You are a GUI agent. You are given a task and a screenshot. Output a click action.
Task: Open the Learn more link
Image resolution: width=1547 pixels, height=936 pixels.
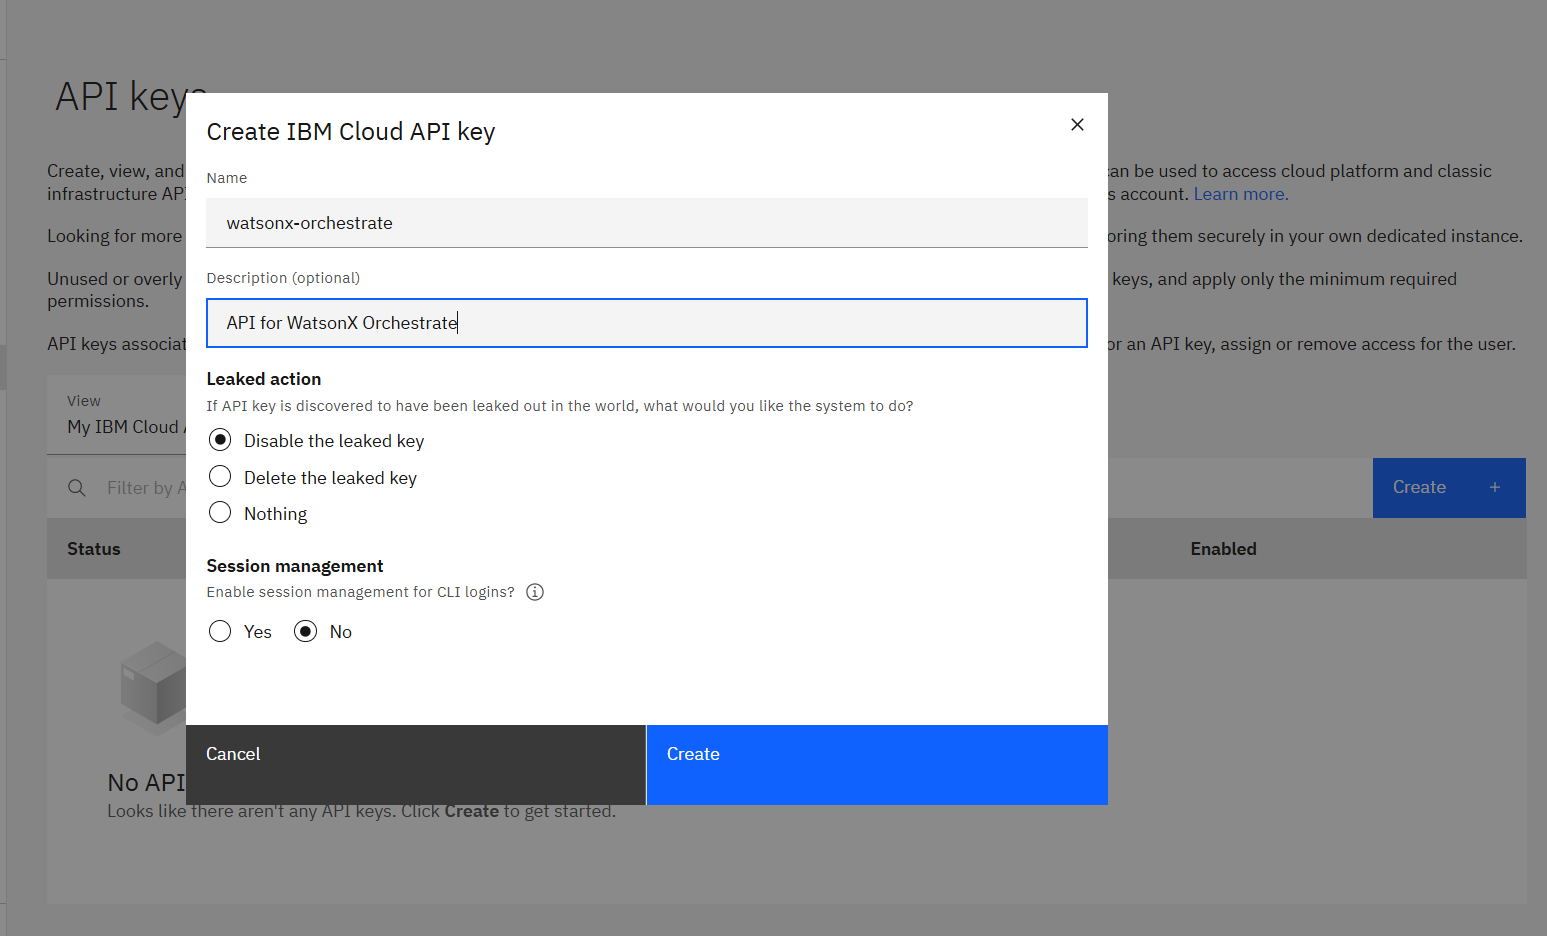pyautogui.click(x=1241, y=194)
